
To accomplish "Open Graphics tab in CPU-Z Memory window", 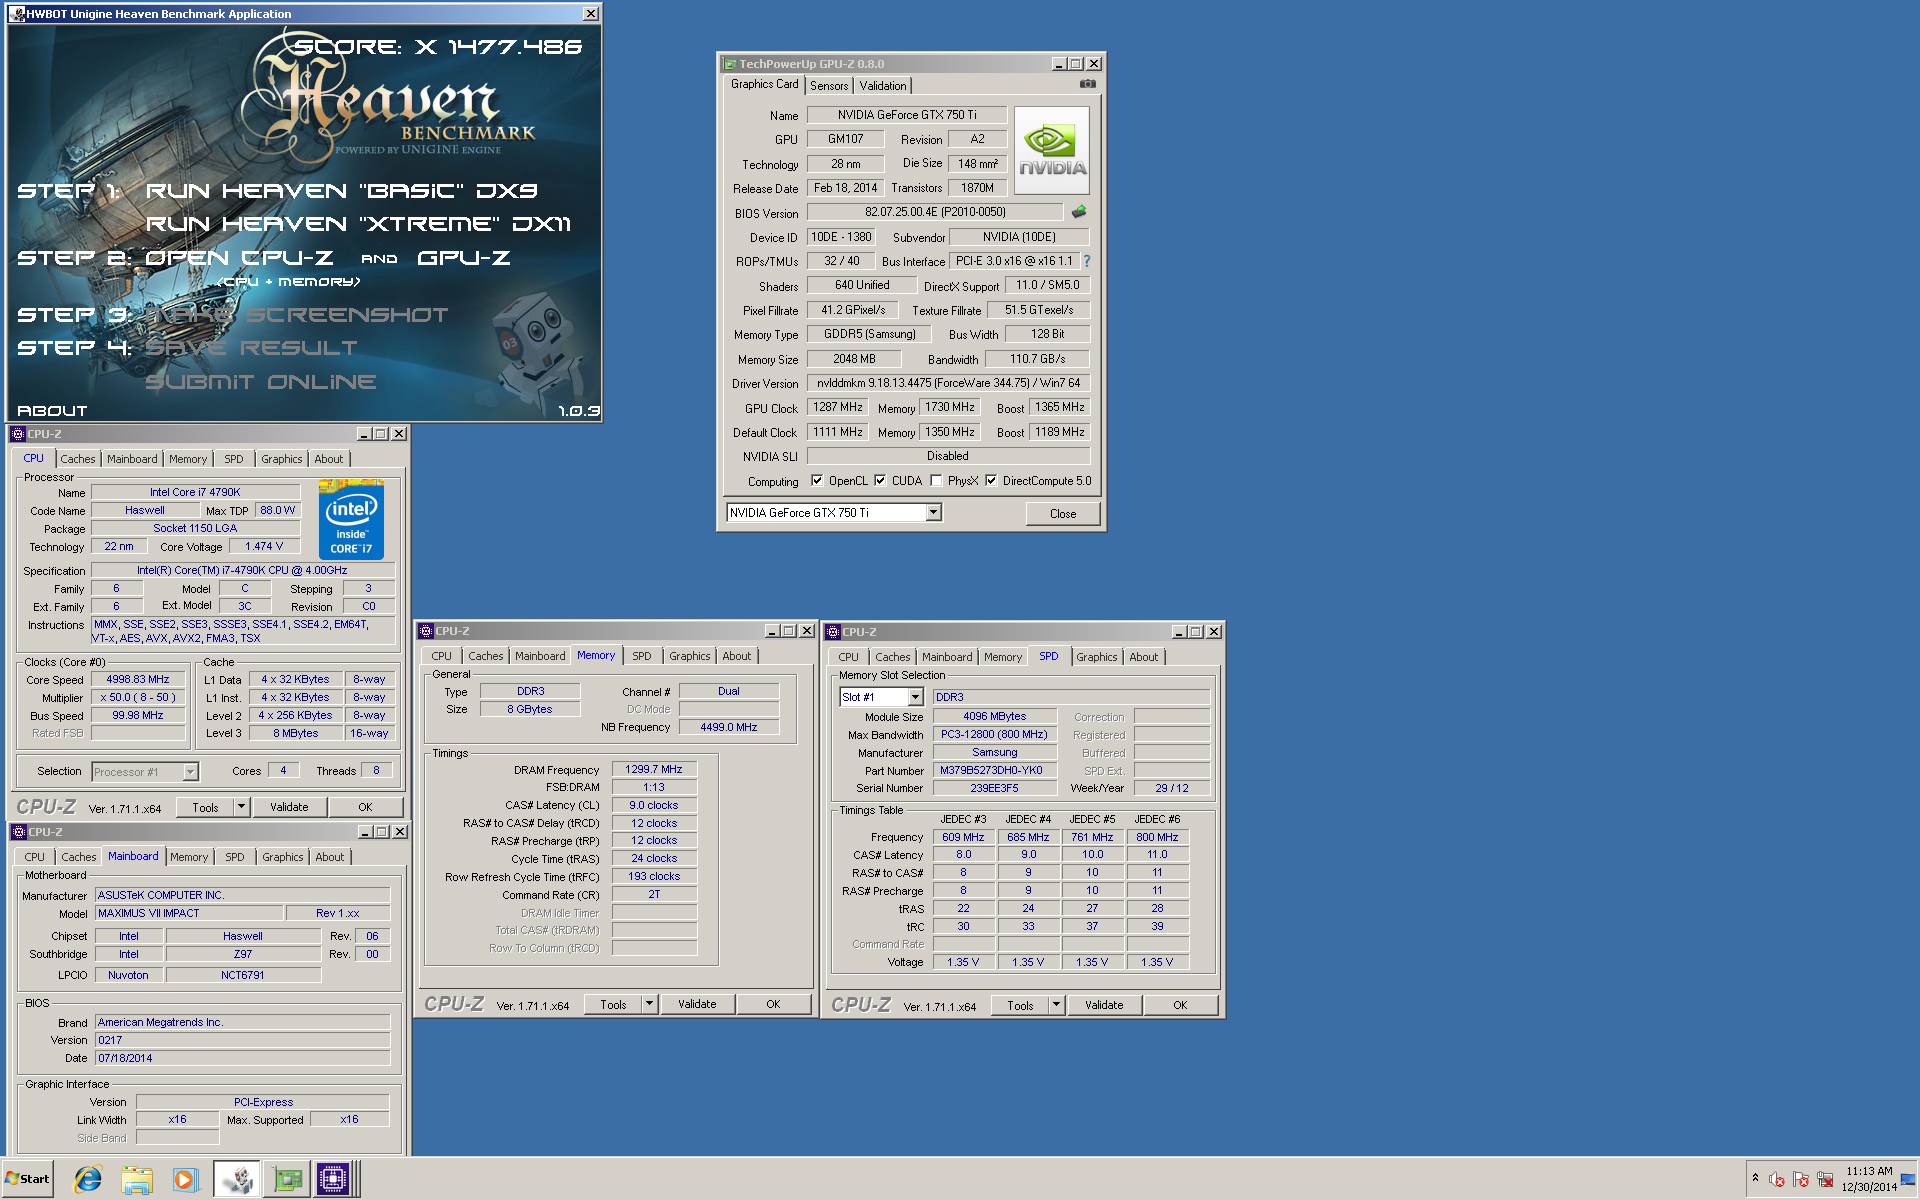I will click(690, 656).
